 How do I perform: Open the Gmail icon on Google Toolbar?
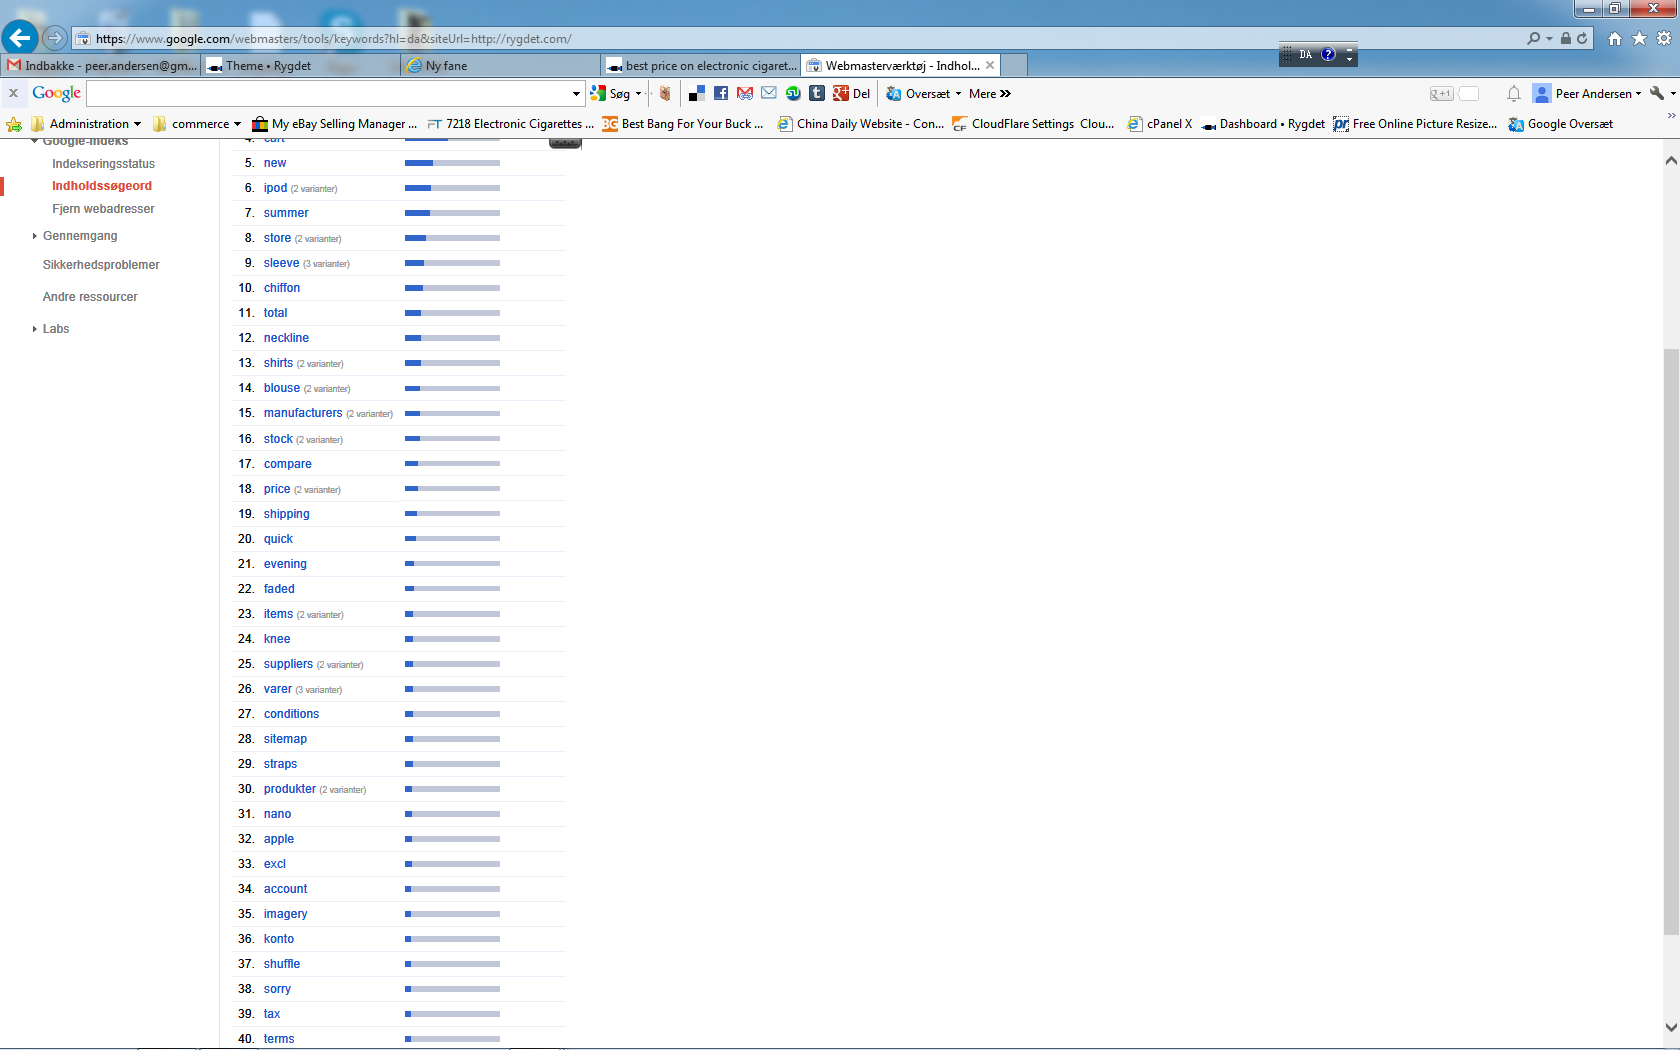(x=745, y=93)
